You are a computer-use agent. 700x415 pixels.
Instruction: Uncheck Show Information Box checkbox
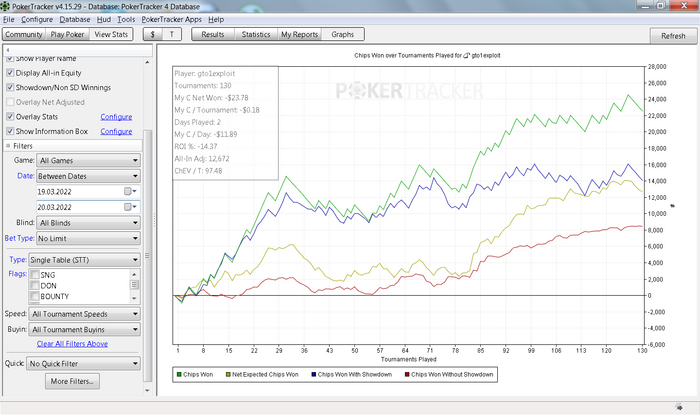pos(10,131)
